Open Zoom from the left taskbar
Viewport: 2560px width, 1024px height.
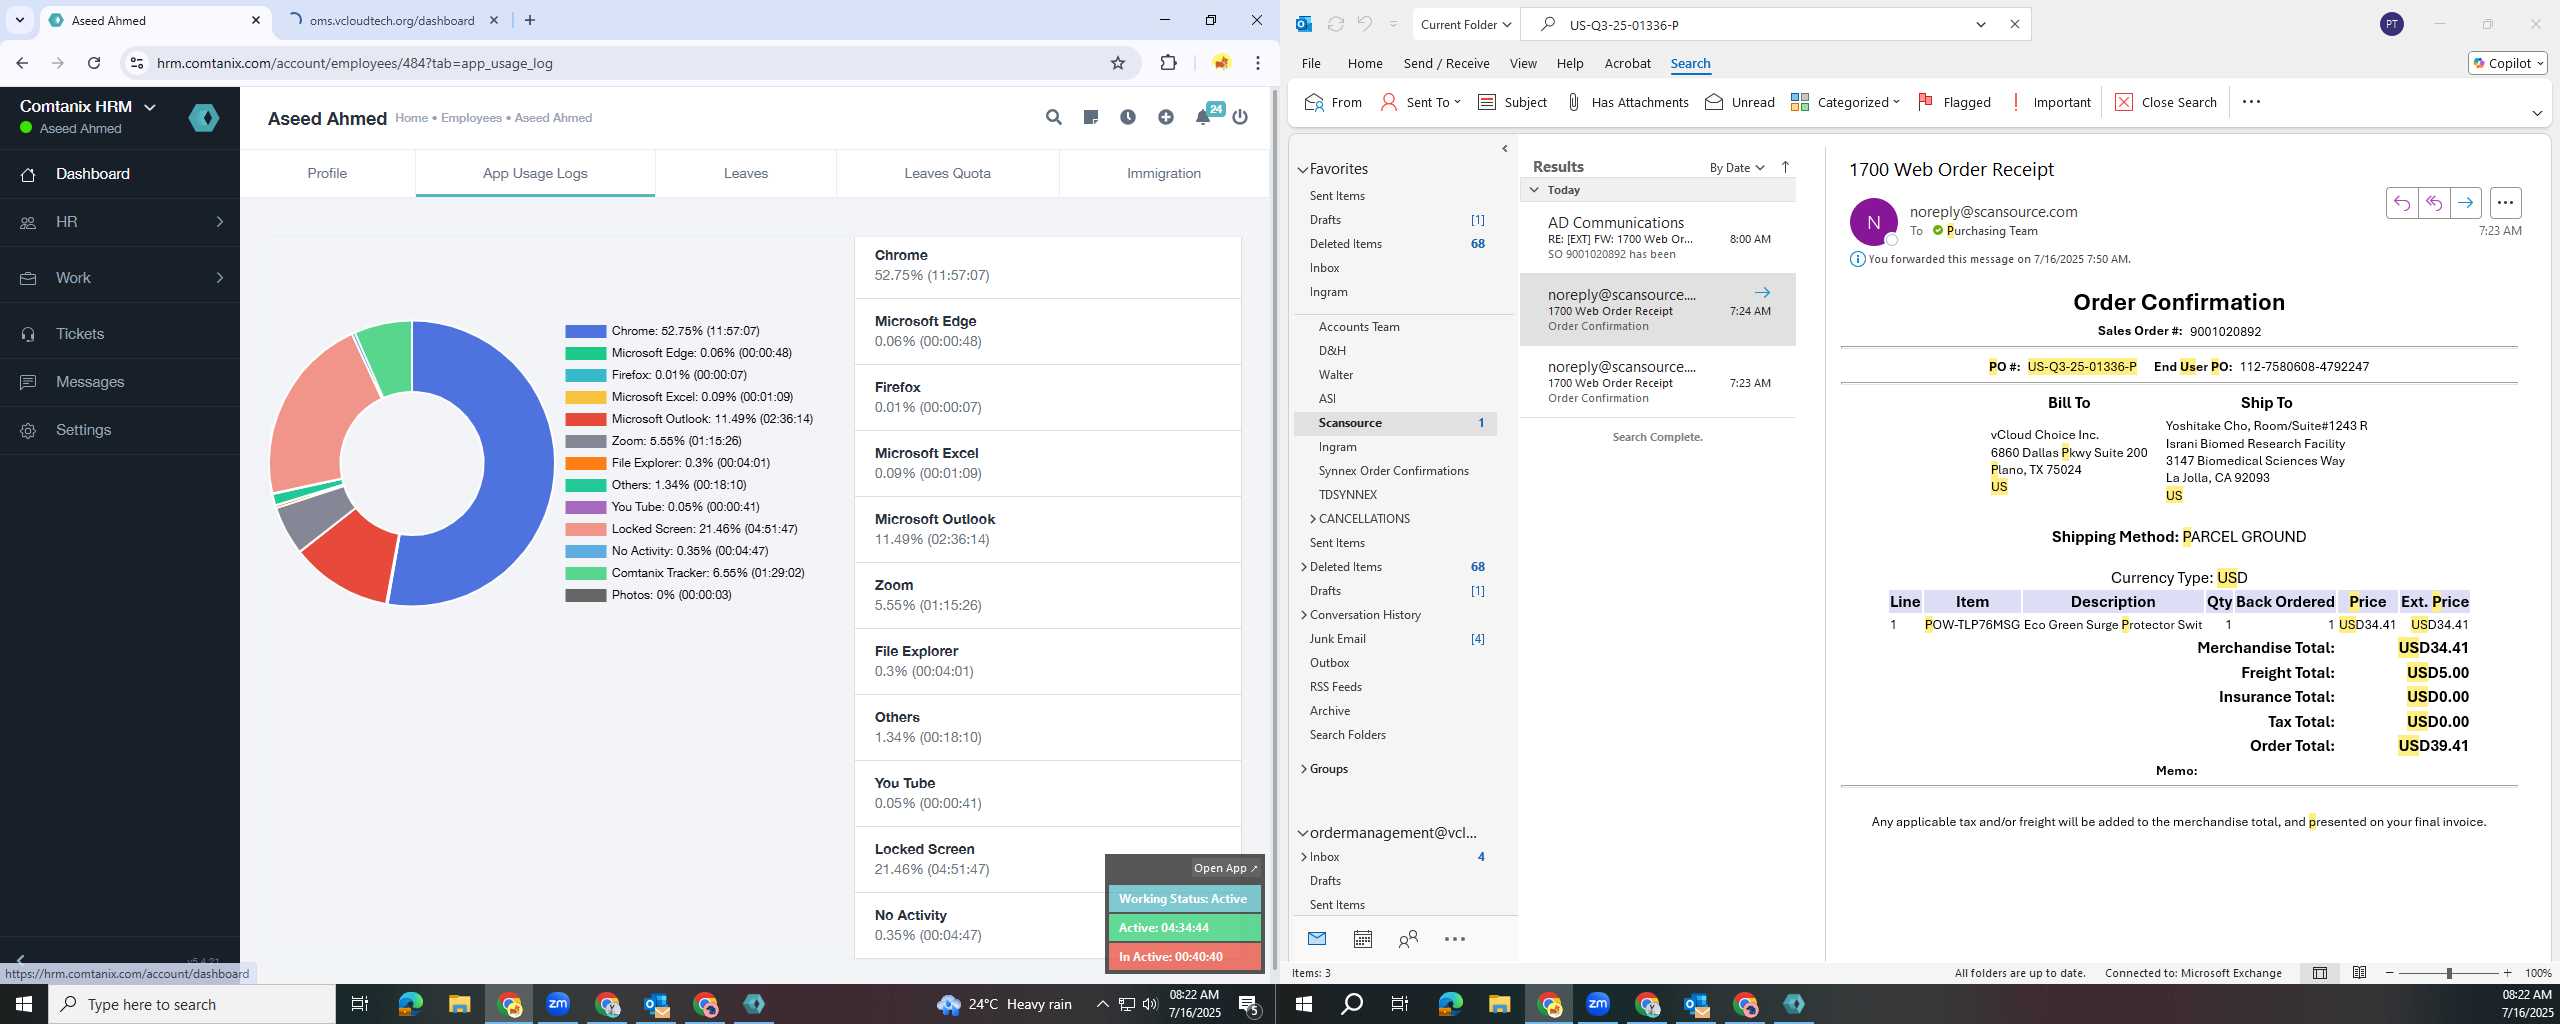pos(558,1004)
